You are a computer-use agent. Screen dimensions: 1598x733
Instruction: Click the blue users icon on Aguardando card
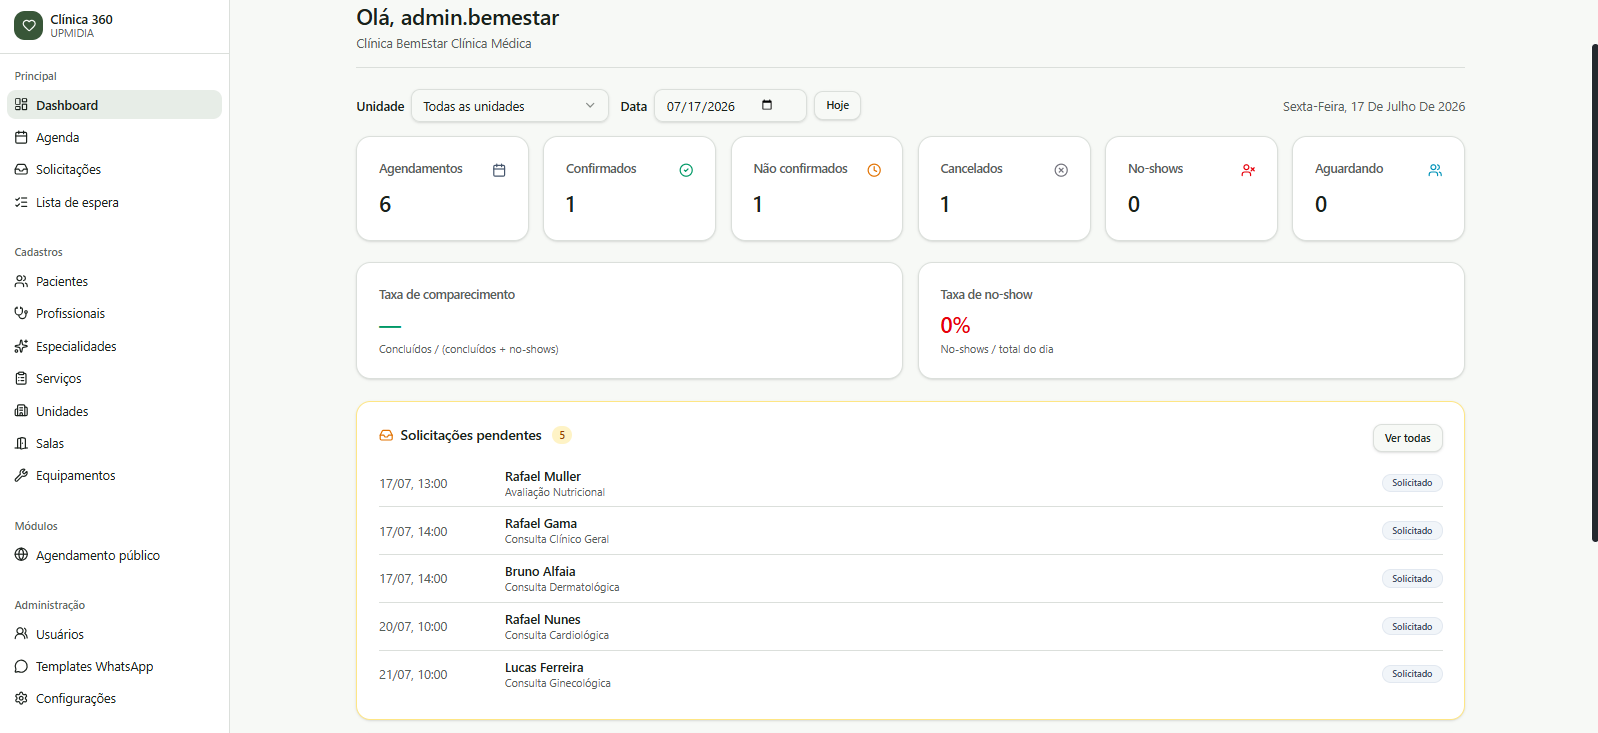point(1435,170)
